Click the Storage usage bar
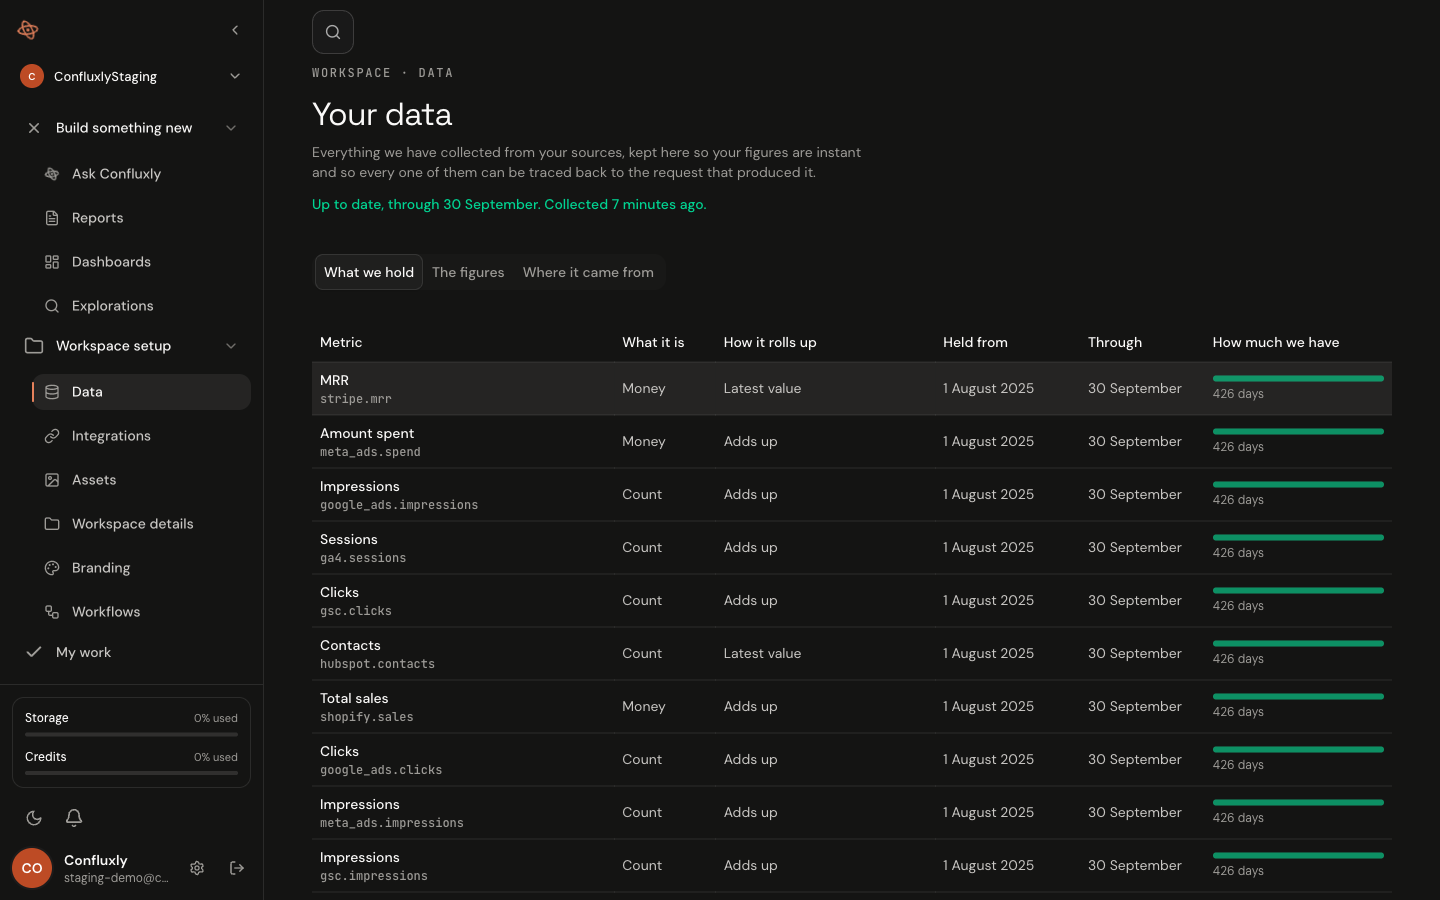1440x900 pixels. pos(131,734)
